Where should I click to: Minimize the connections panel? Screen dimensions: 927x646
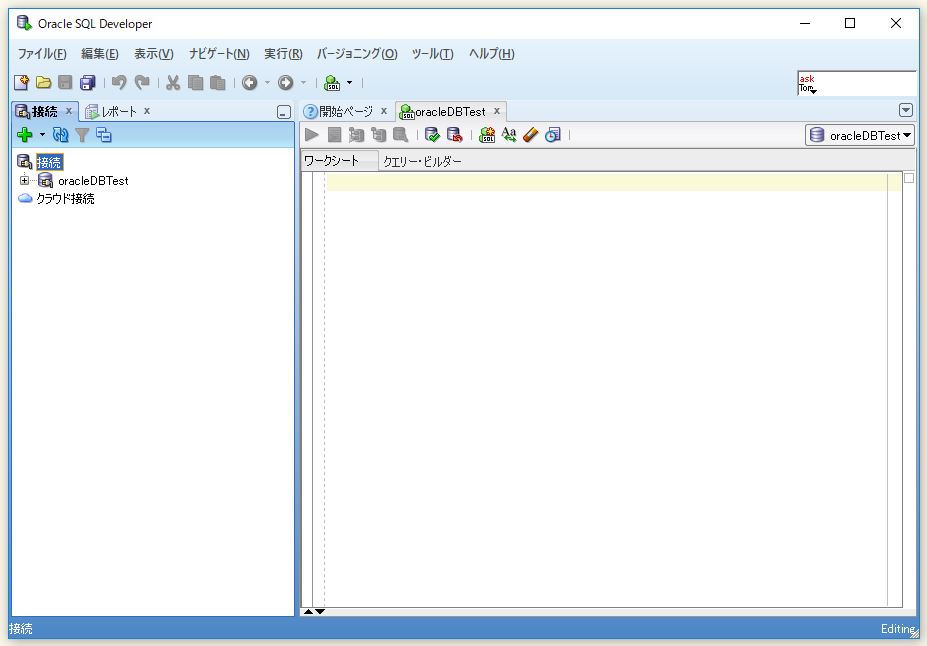pos(284,112)
